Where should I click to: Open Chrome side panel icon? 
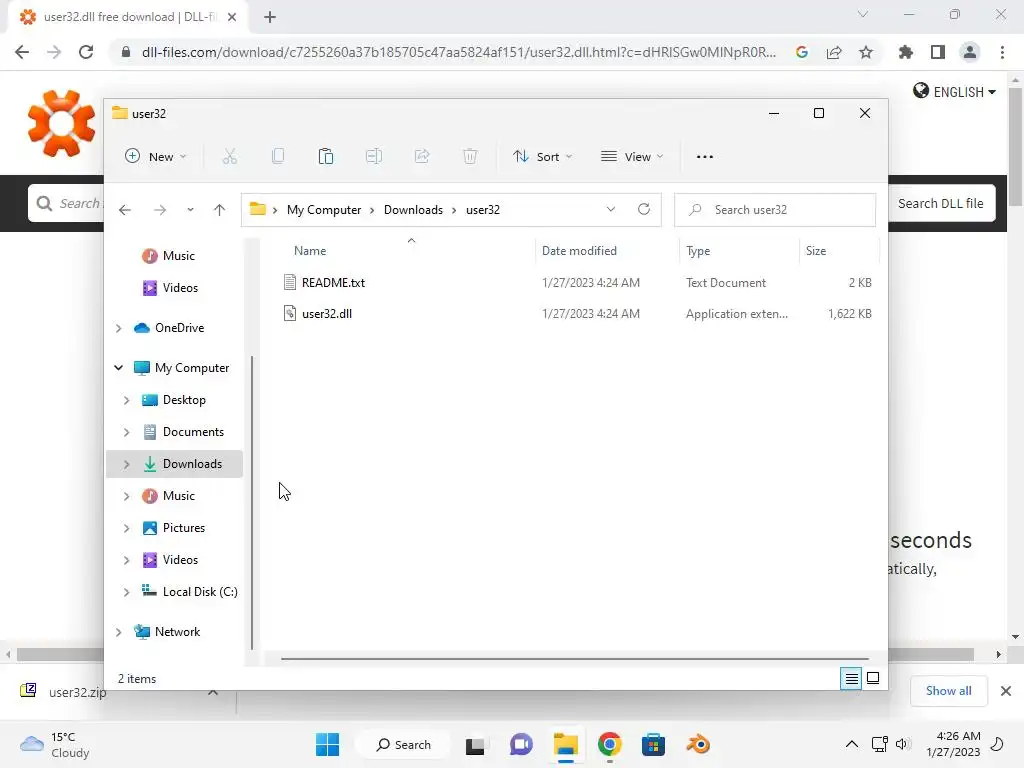pyautogui.click(x=937, y=52)
